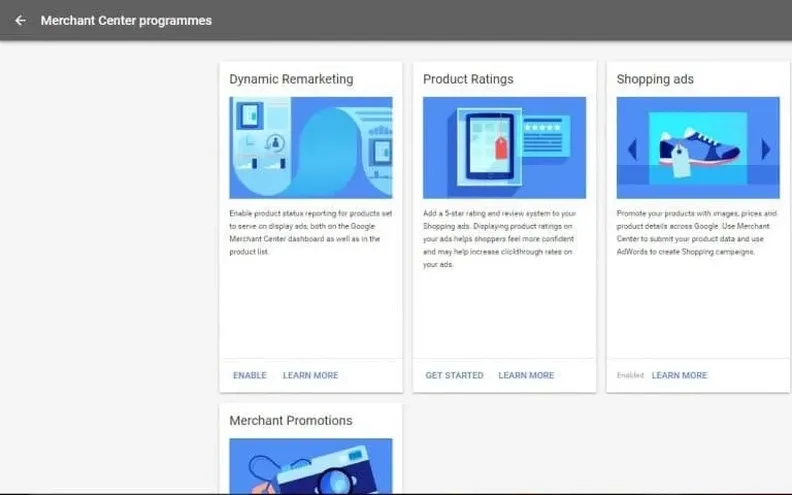Click the Shopping ads card title
The height and width of the screenshot is (495, 792).
pos(655,79)
